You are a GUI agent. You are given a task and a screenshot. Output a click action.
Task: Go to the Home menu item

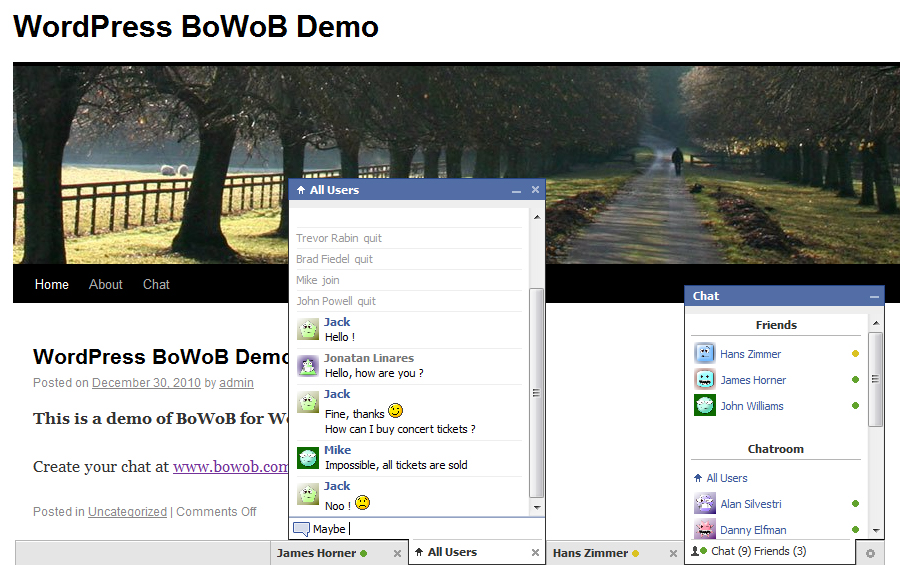click(52, 284)
